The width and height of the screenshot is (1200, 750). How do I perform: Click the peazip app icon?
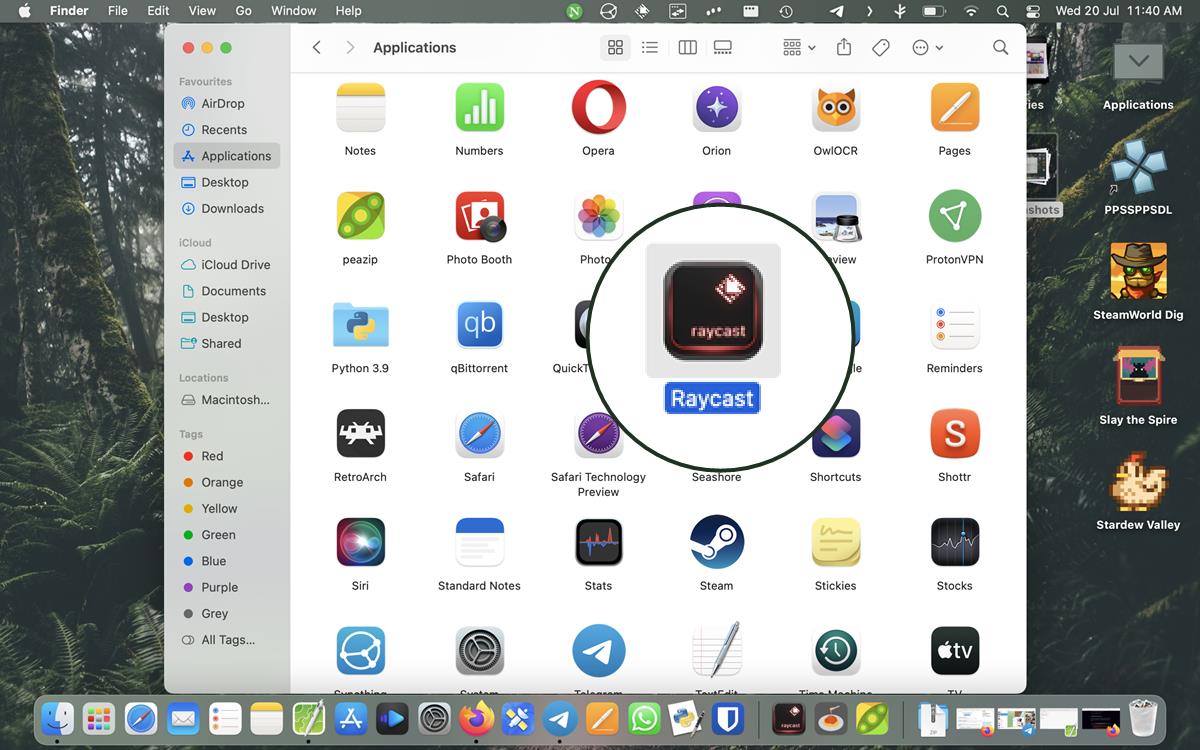click(x=360, y=216)
